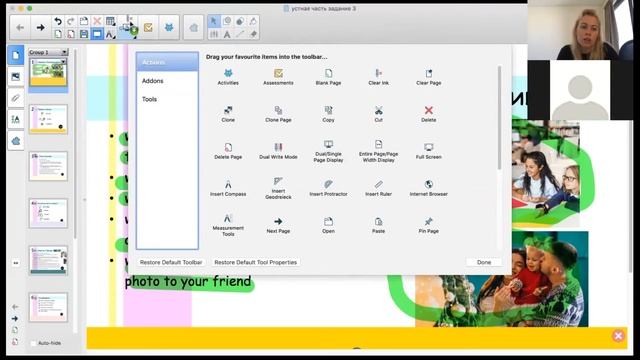
Task: Select the Insert Geodreieck item
Action: coord(278,188)
